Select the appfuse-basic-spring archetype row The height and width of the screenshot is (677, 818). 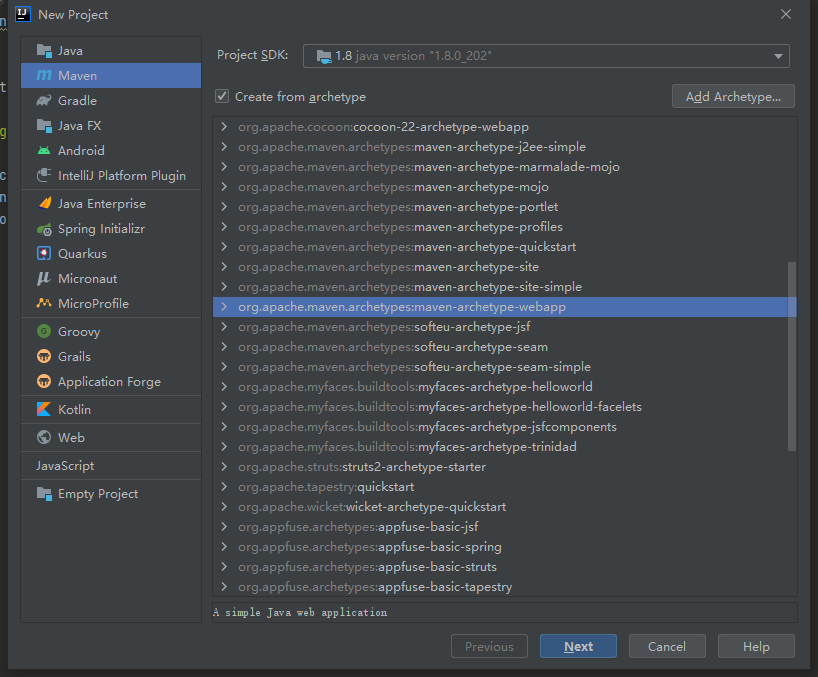[504, 547]
